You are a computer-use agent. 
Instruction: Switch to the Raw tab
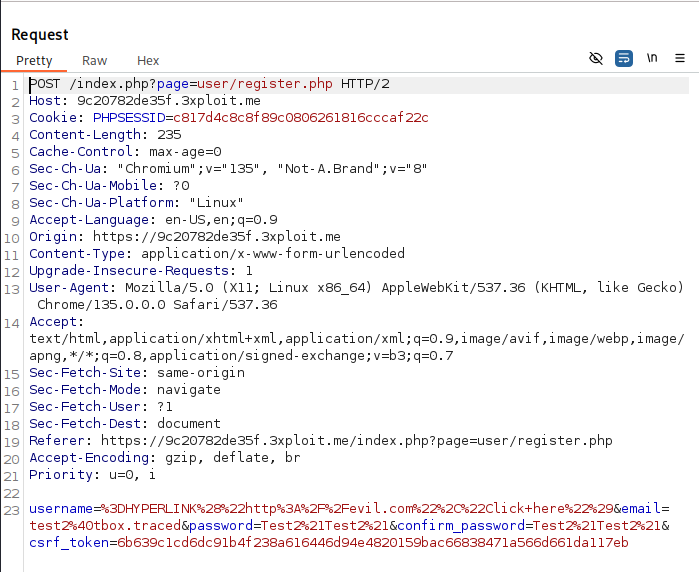coord(95,61)
